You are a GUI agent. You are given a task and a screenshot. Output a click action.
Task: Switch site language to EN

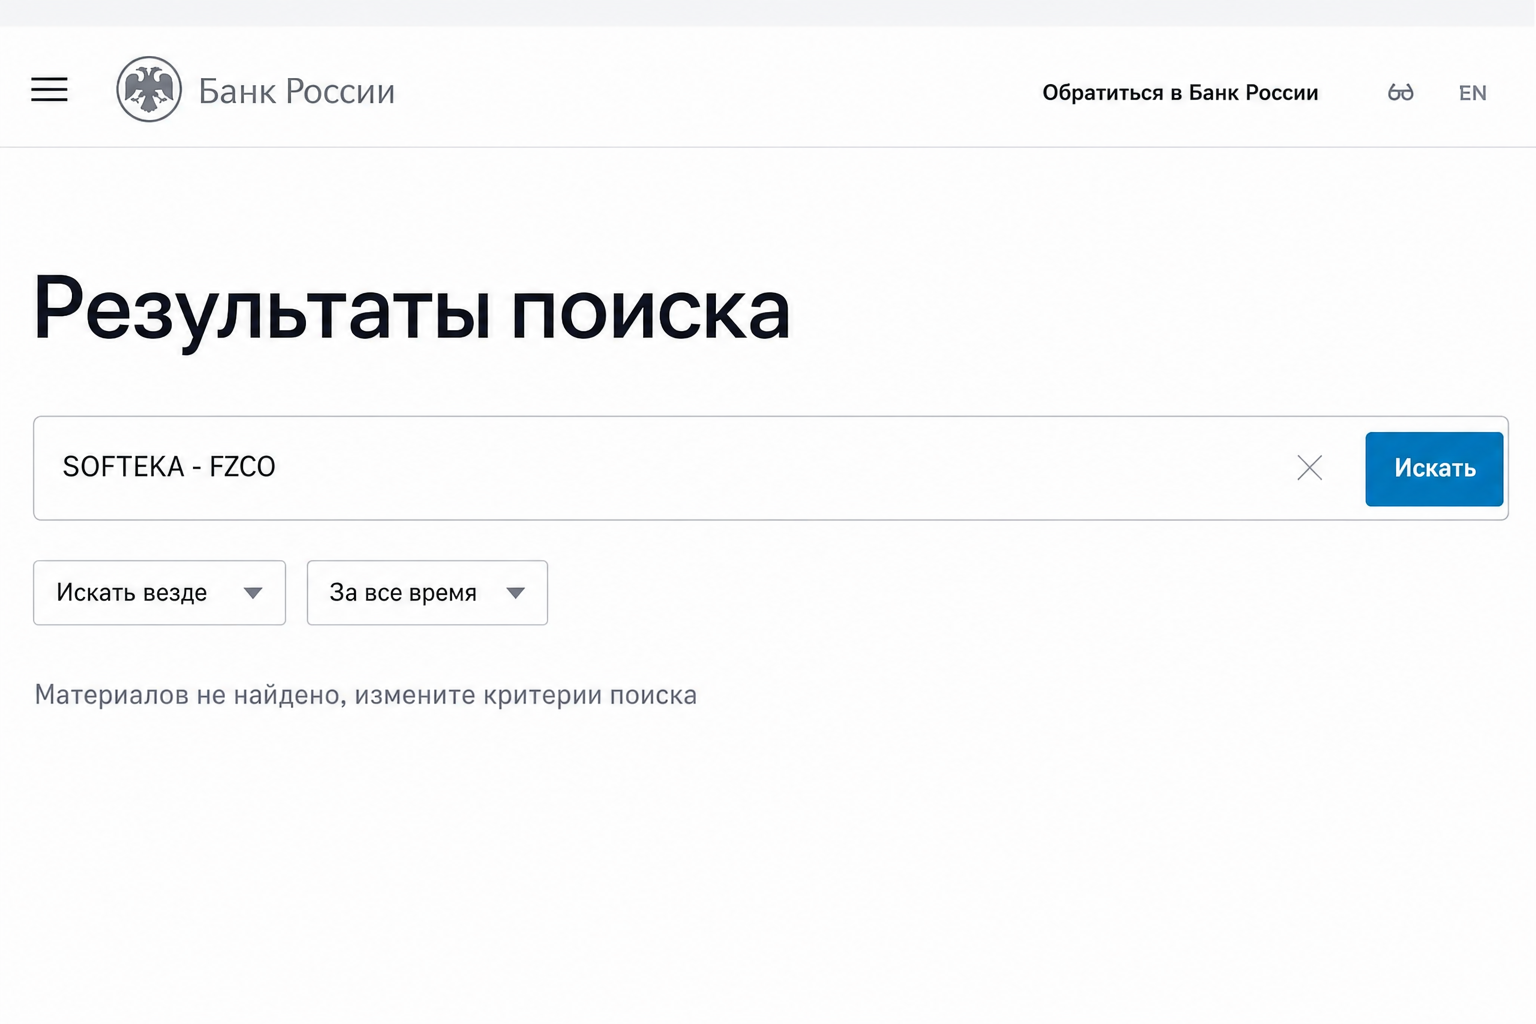(1472, 93)
